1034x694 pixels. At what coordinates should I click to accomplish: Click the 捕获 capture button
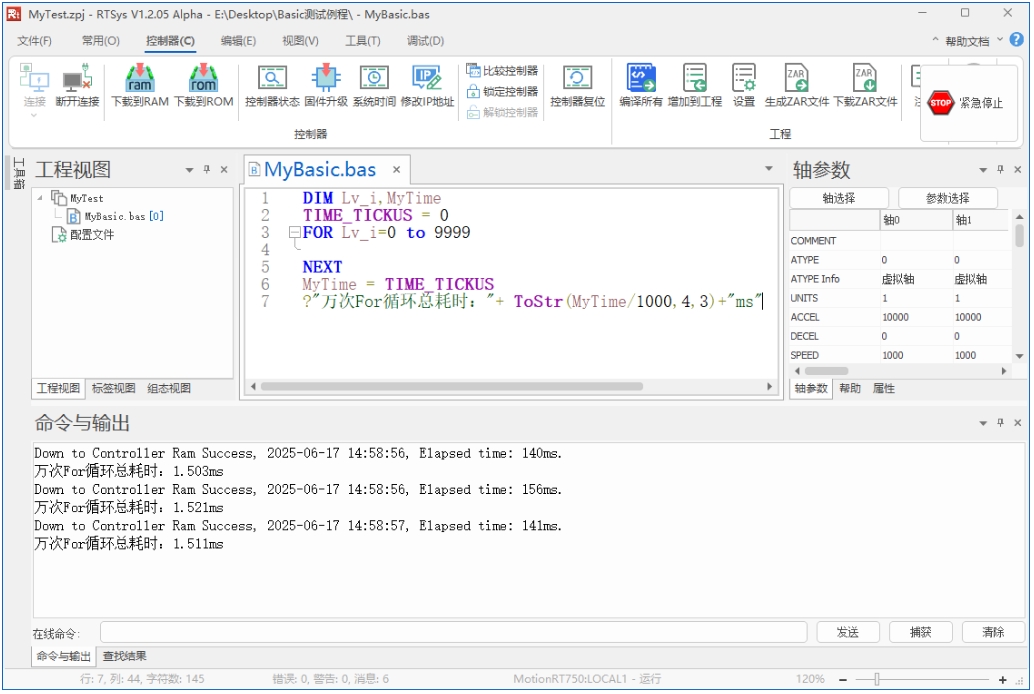click(921, 633)
